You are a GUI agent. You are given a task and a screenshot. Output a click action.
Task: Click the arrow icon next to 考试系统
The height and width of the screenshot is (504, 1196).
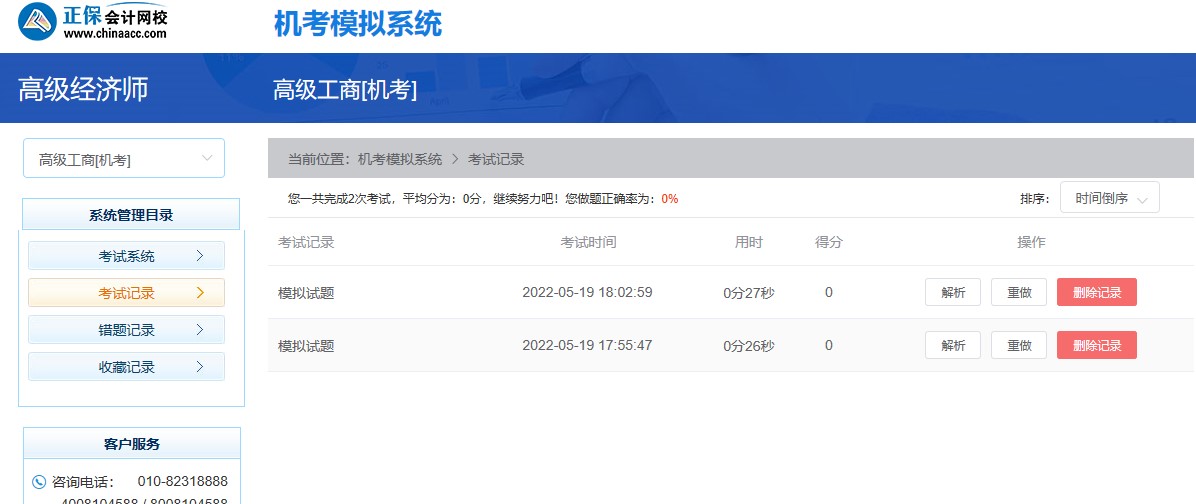[x=200, y=256]
